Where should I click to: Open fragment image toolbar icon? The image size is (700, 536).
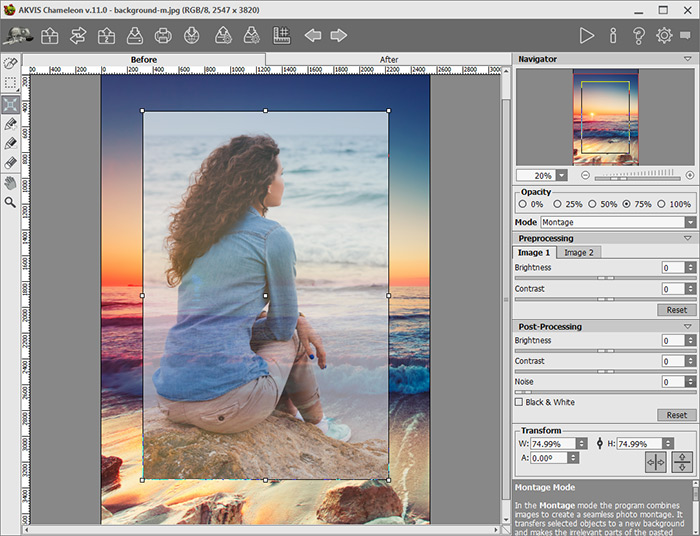click(x=106, y=36)
